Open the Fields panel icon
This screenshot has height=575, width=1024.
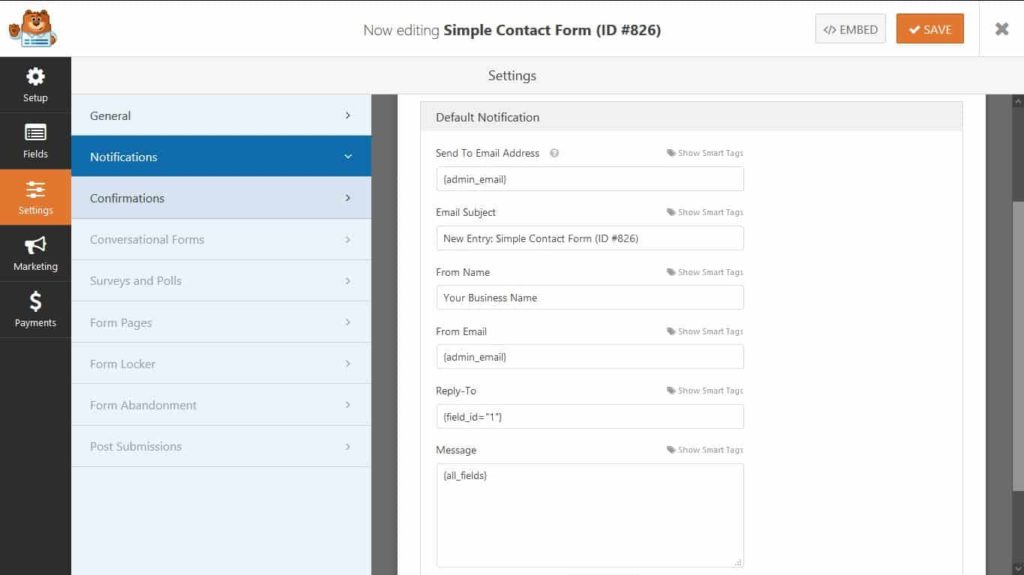click(35, 133)
